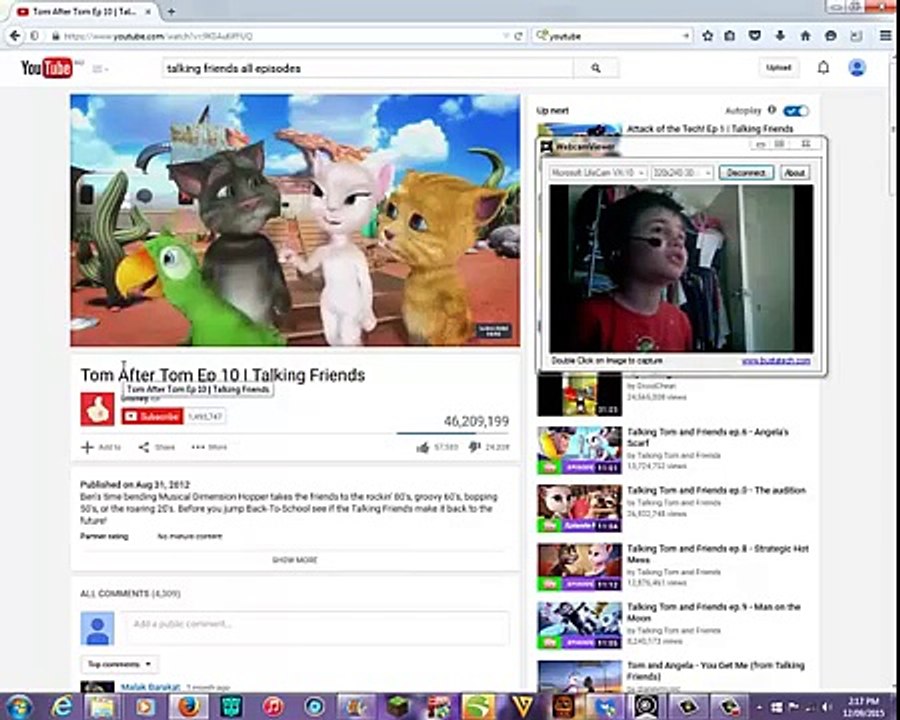This screenshot has height=720, width=900.
Task: Click the Autoplay info icon
Action: pos(772,110)
